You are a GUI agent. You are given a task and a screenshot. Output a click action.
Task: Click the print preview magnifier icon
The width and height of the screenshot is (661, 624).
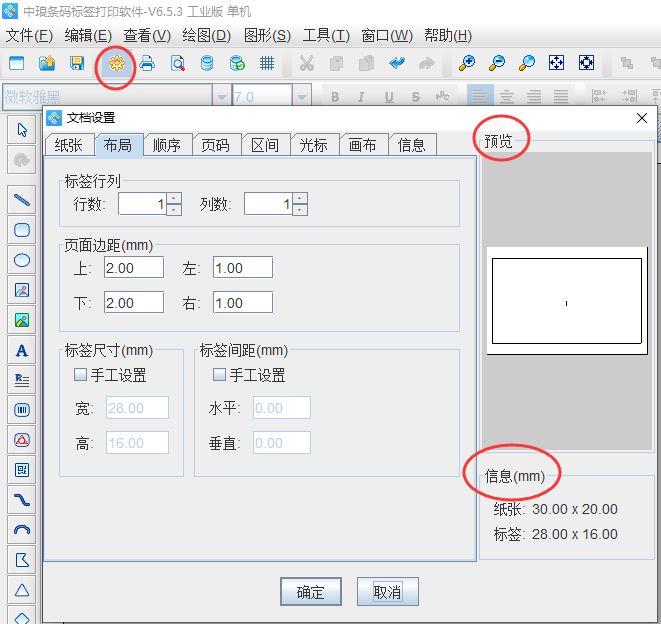click(x=177, y=63)
